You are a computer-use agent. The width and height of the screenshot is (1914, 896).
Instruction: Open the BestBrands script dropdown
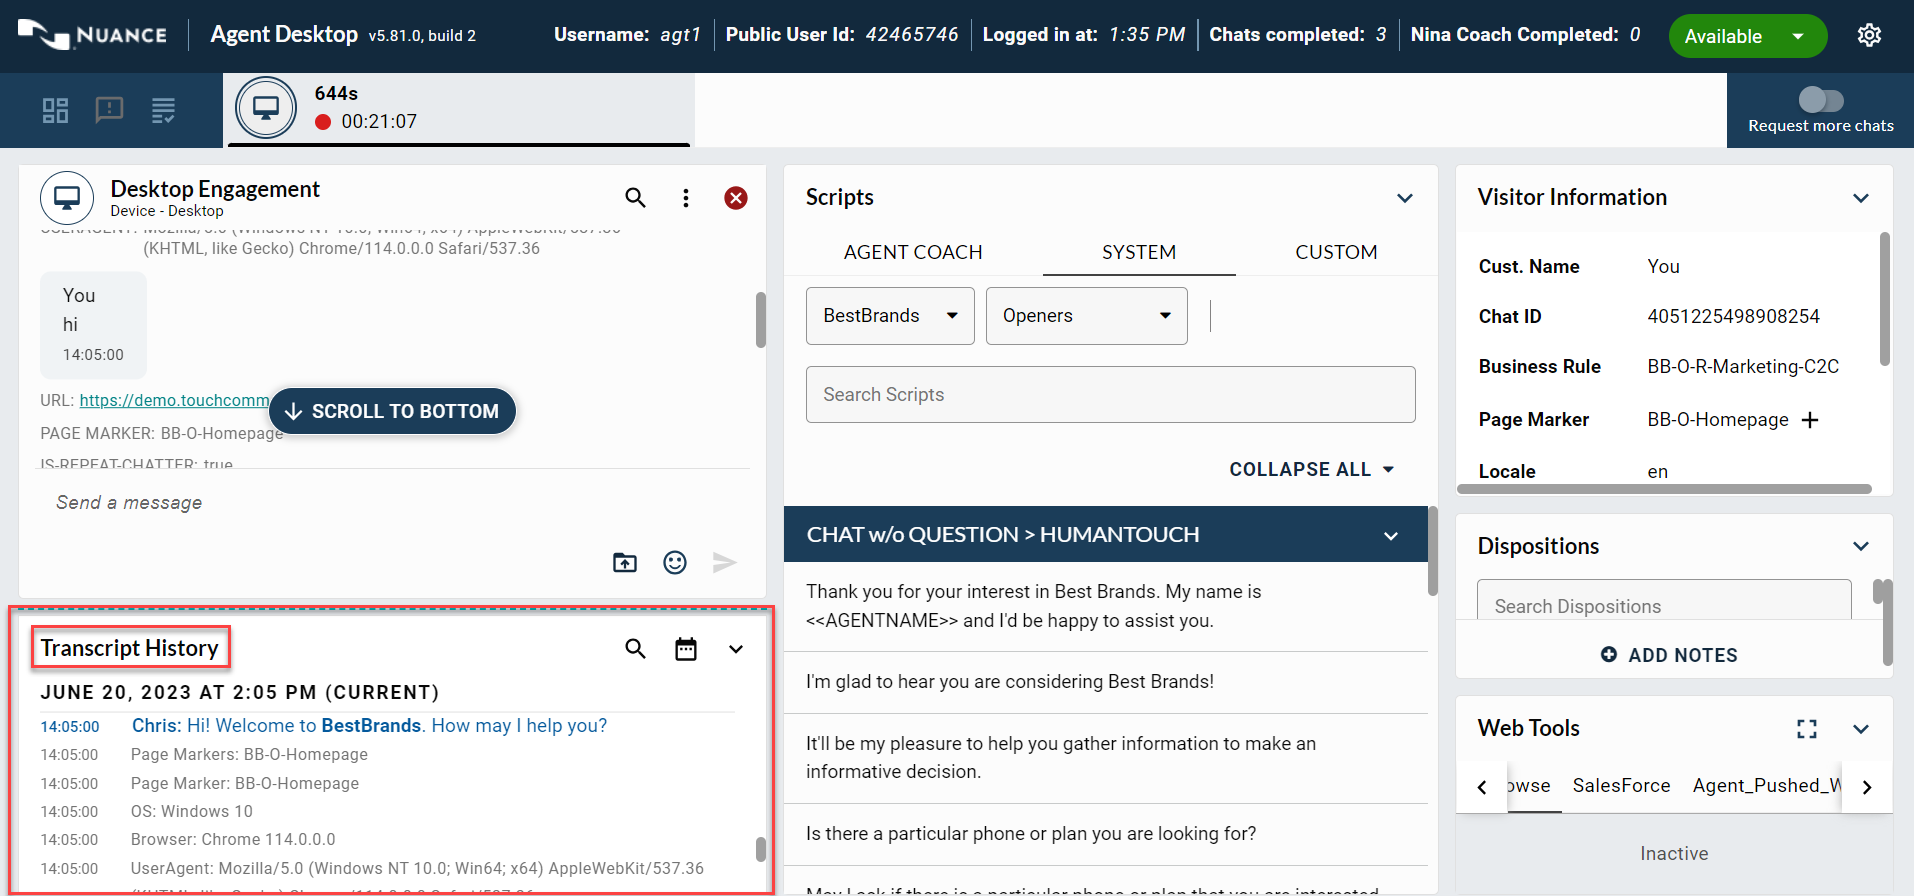890,316
